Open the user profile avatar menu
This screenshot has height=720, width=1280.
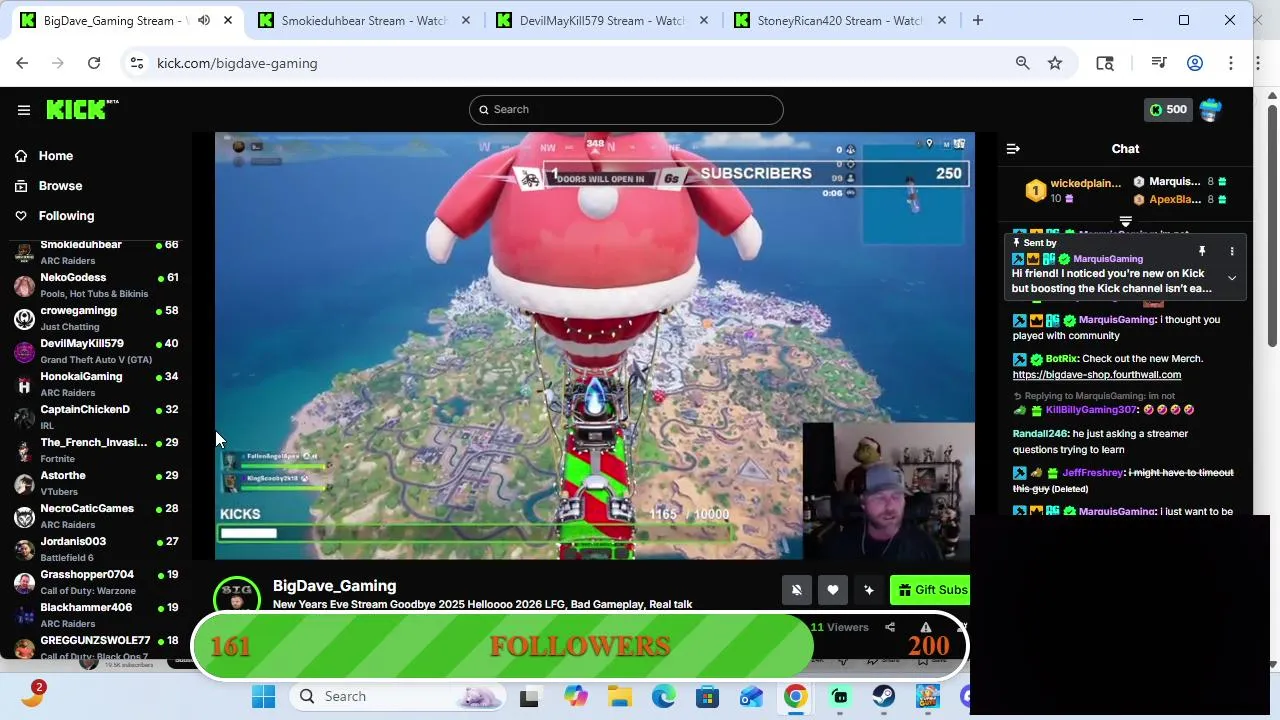click(x=1210, y=110)
